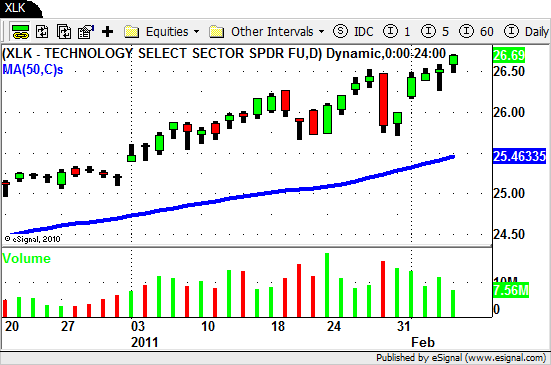Image resolution: width=551 pixels, height=365 pixels.
Task: Click the yellow Equities folder icon
Action: [132, 32]
